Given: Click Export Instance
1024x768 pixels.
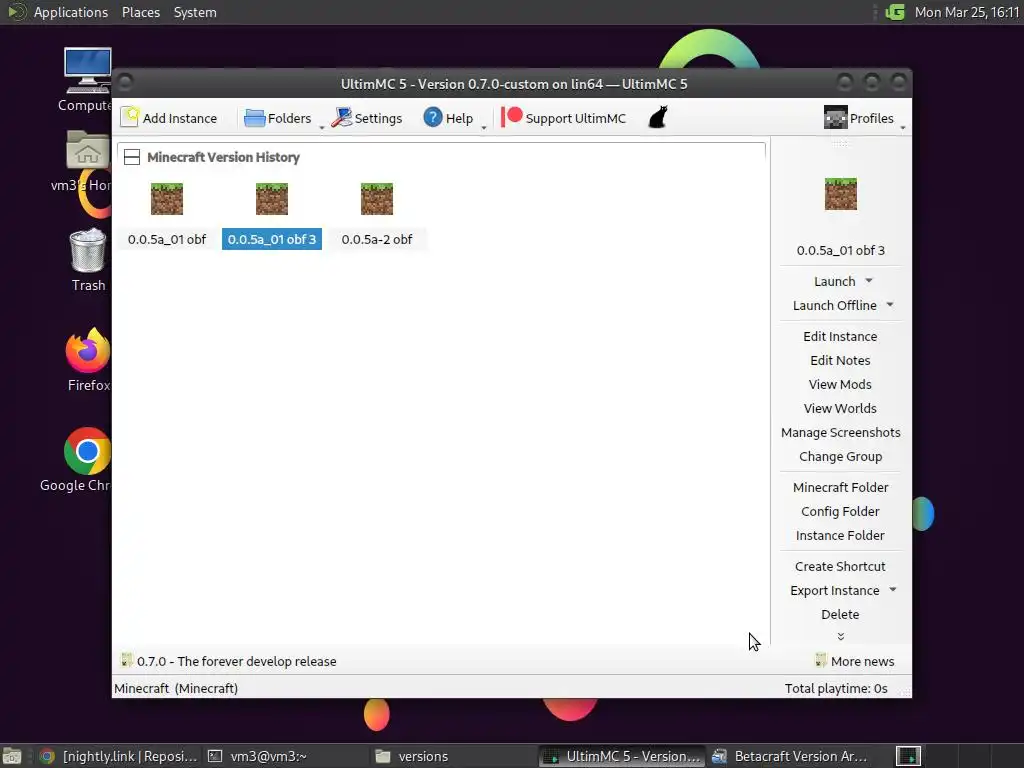Looking at the screenshot, I should 834,590.
